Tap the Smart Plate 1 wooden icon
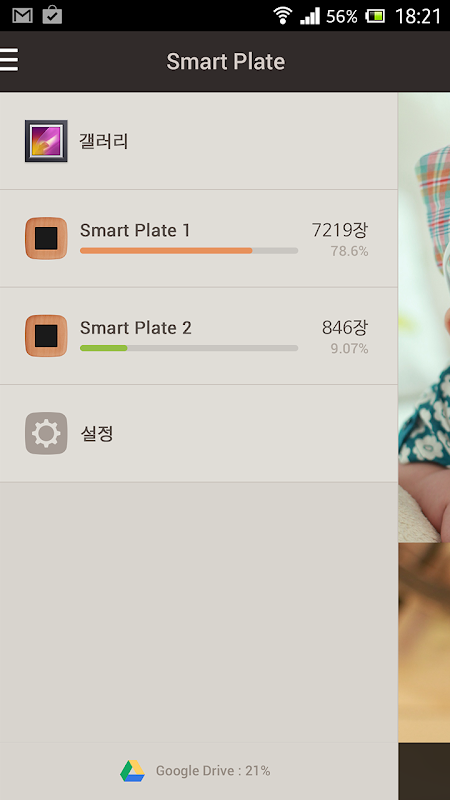 click(46, 238)
